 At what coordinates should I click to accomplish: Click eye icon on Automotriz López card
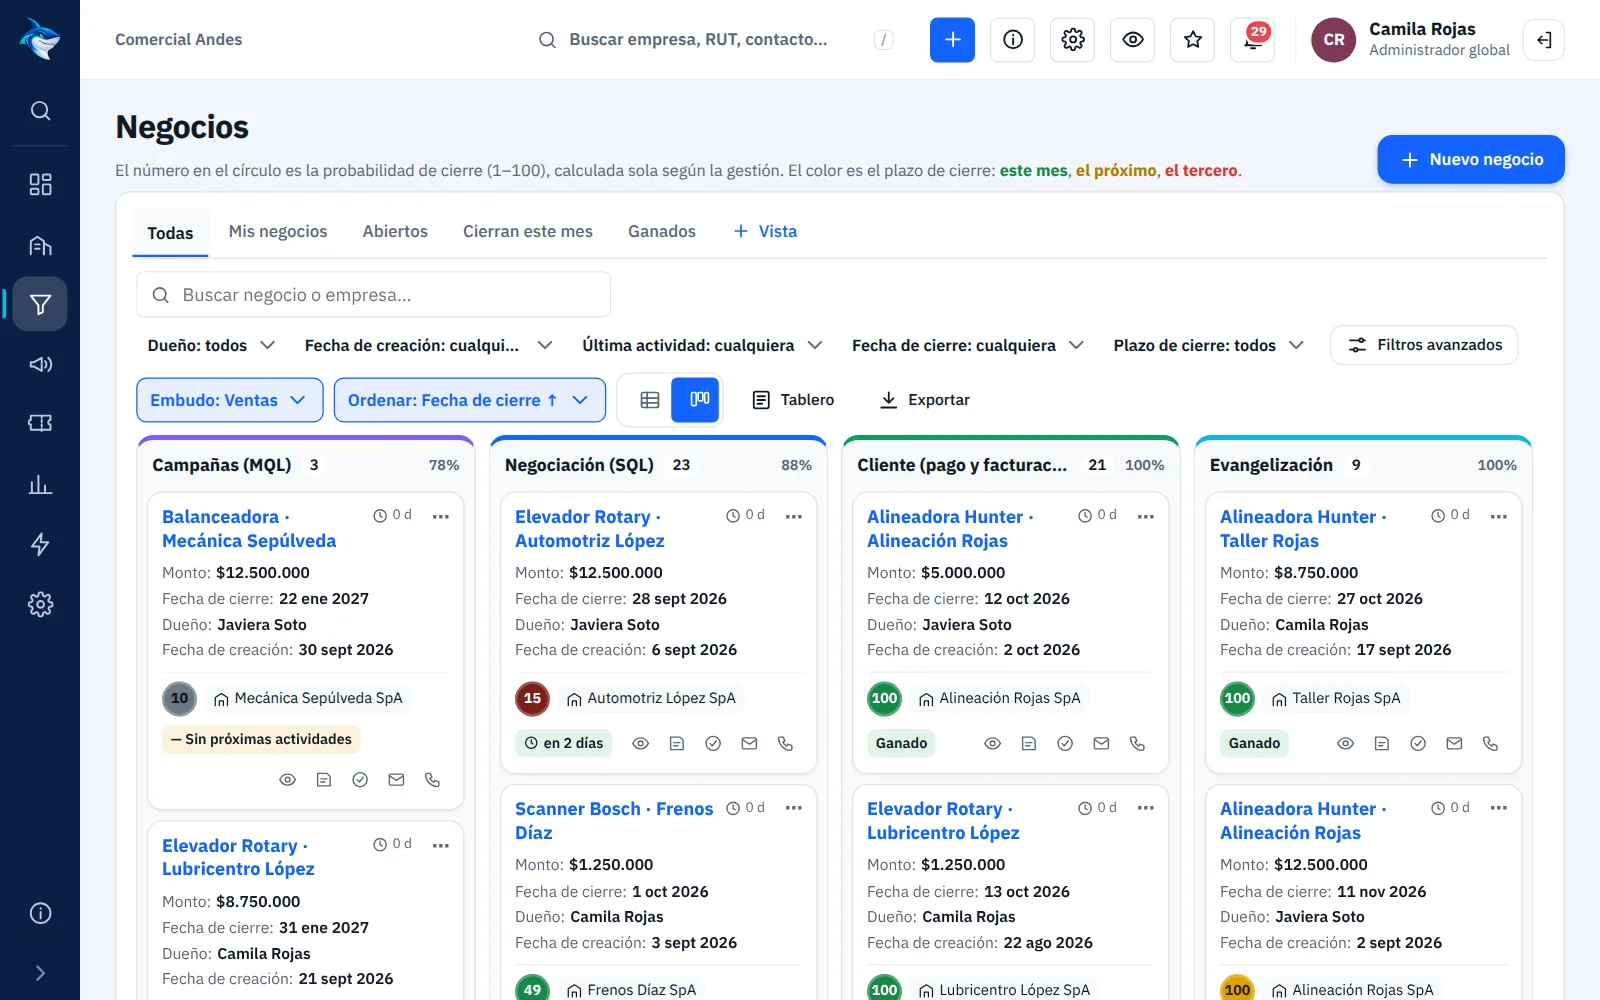coord(641,743)
